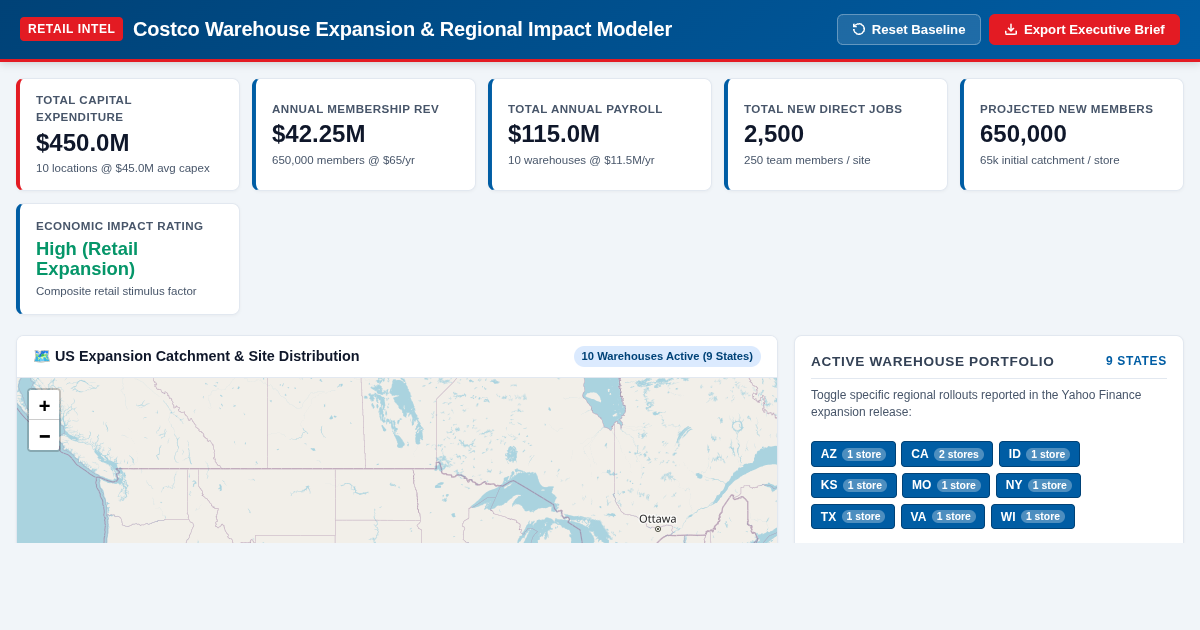This screenshot has width=1200, height=630.
Task: Click the Export Executive Brief button
Action: pos(1085,29)
